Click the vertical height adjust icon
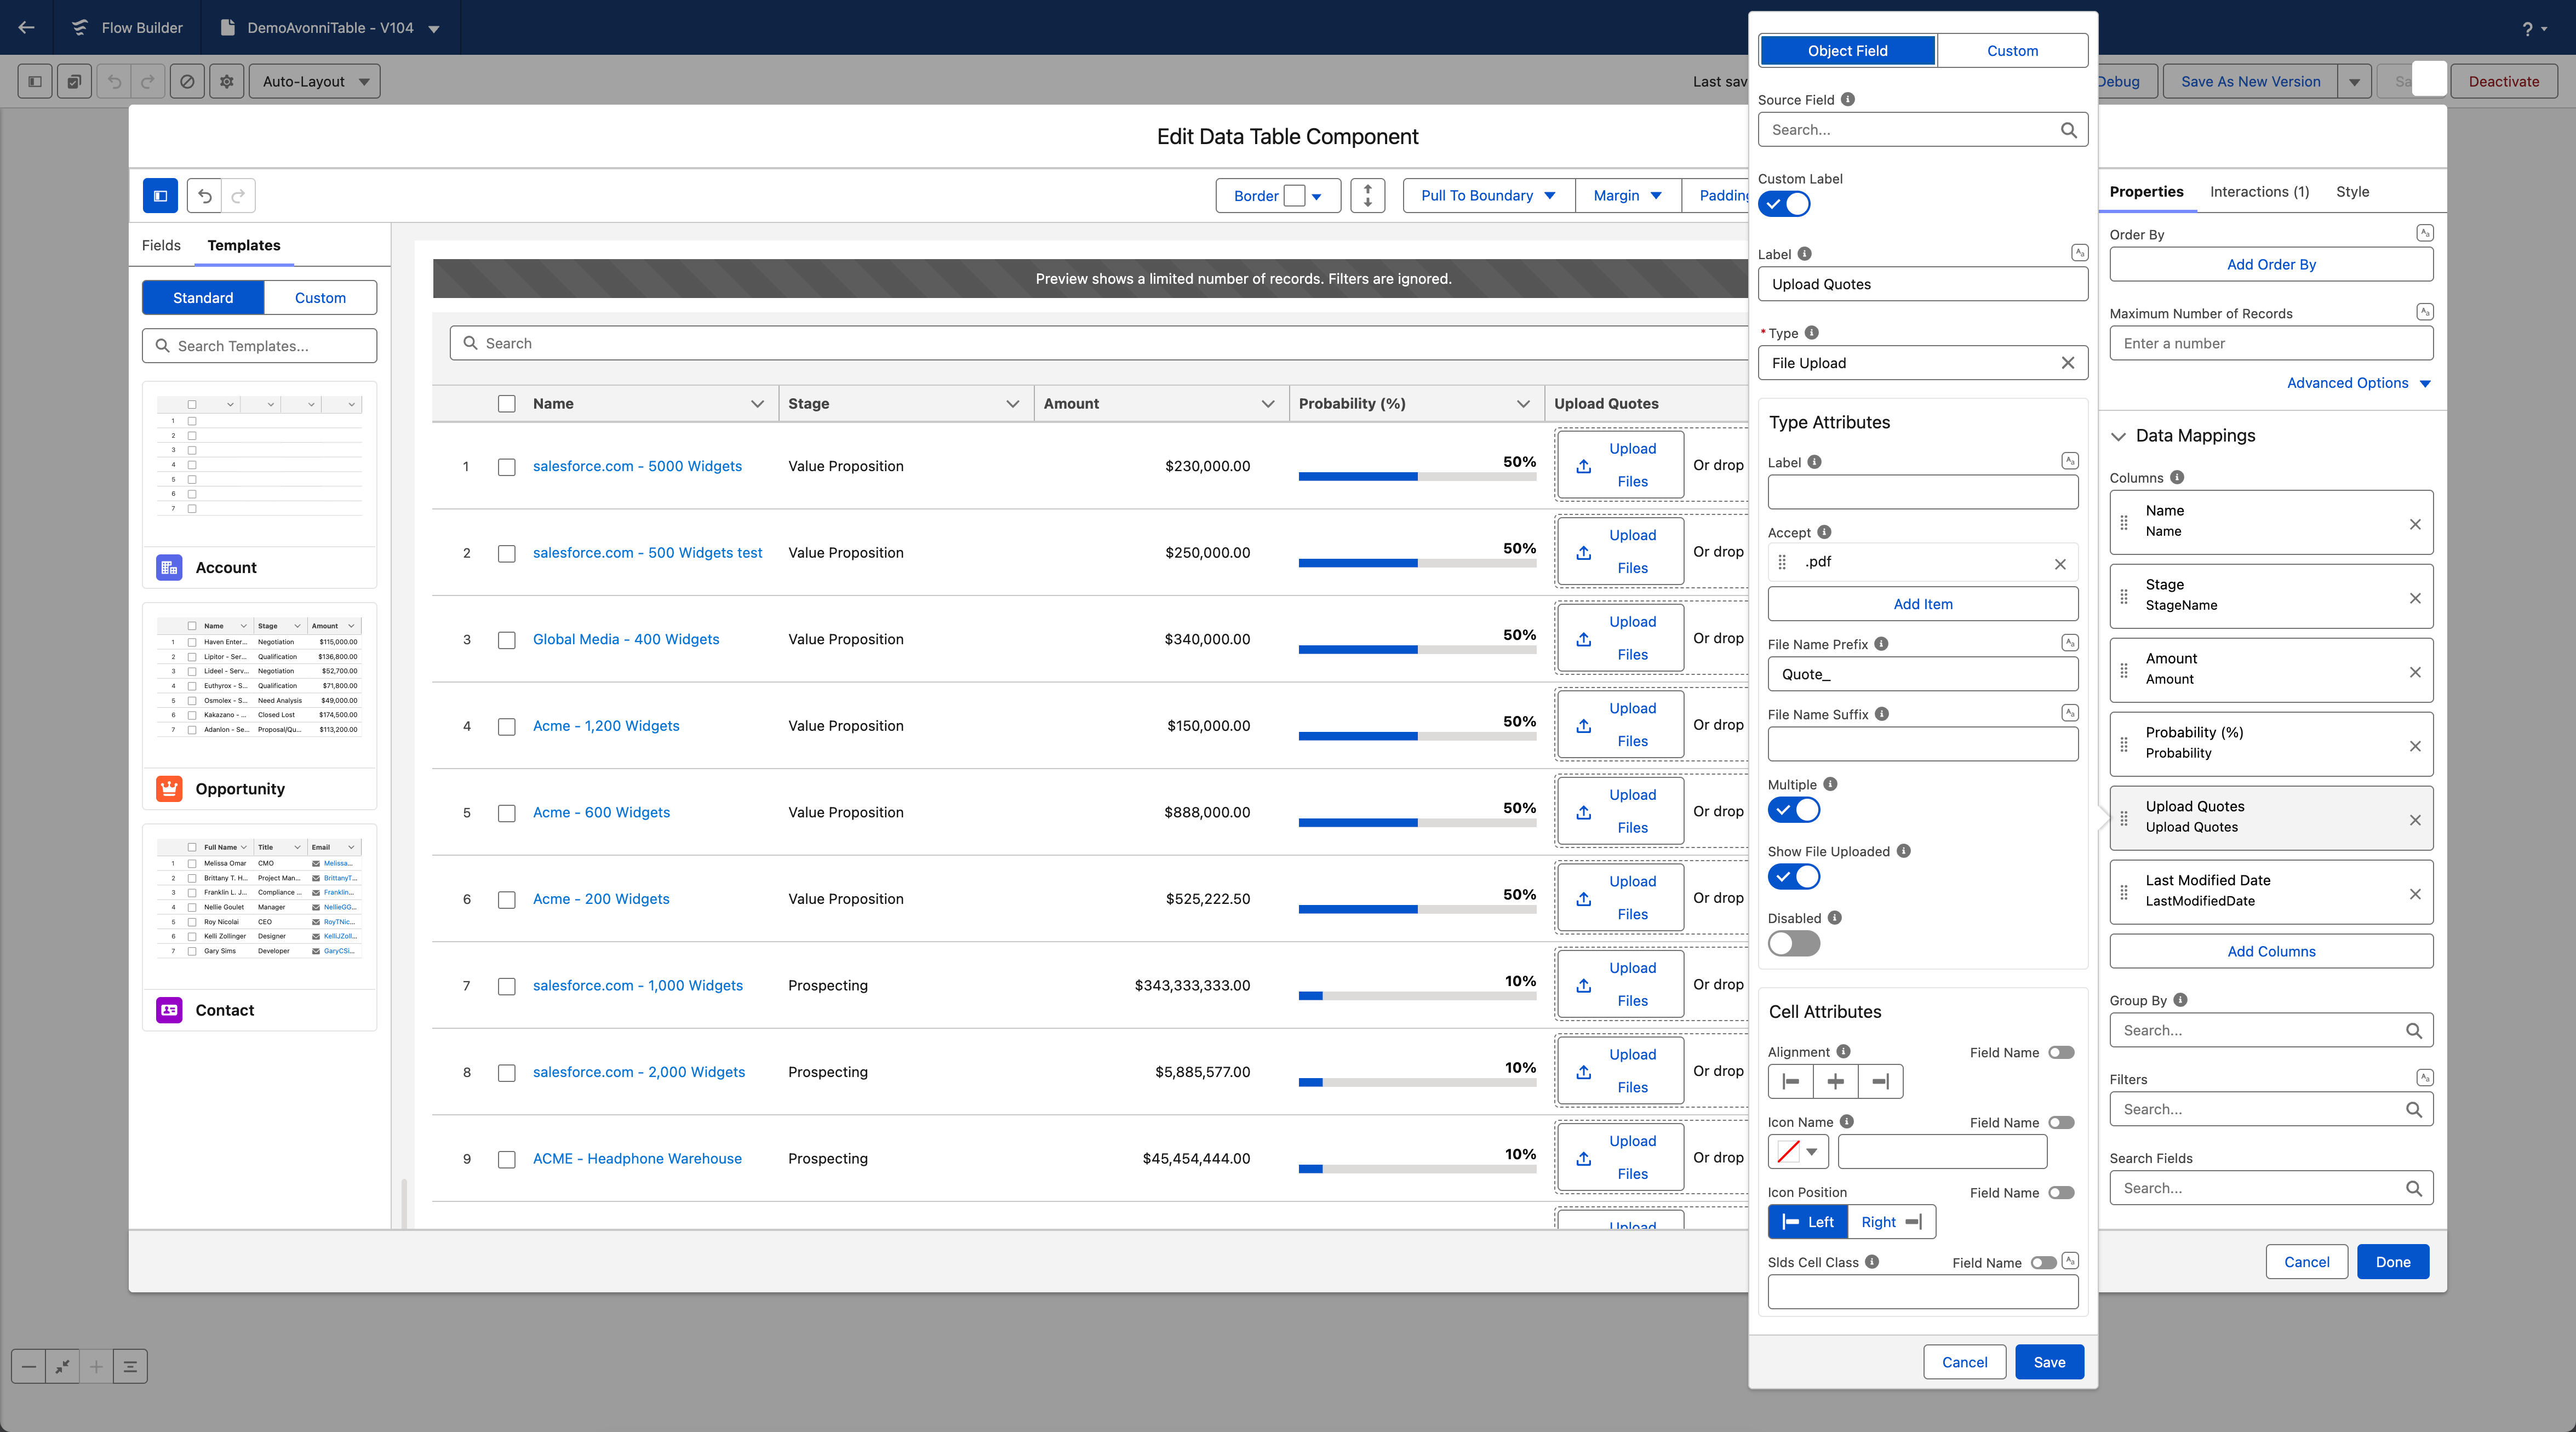 point(1367,196)
